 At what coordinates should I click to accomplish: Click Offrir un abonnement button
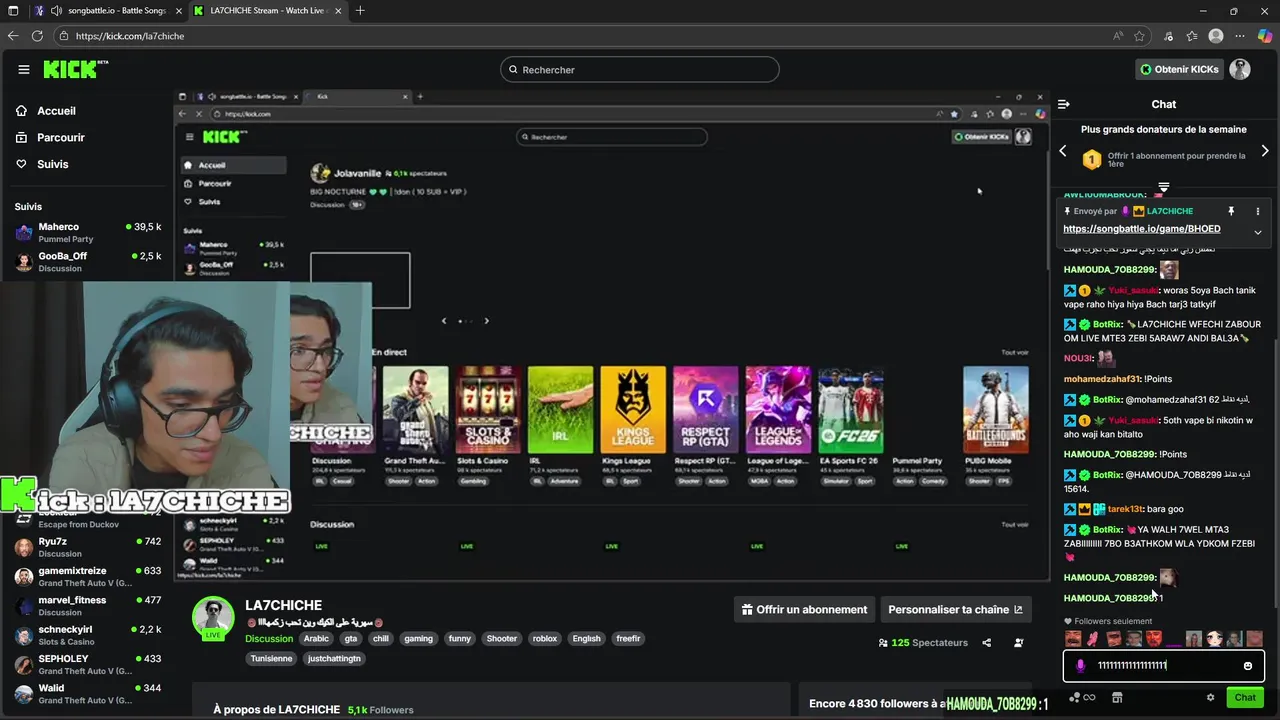[x=804, y=609]
